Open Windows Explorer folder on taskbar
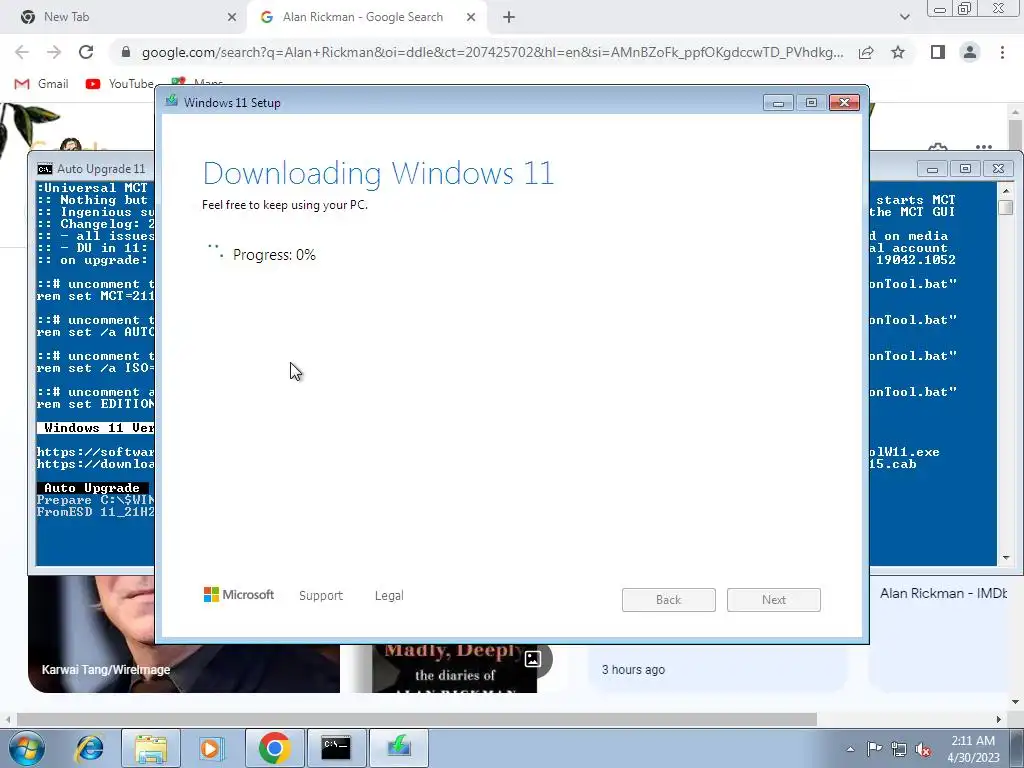The image size is (1024, 768). [x=151, y=748]
